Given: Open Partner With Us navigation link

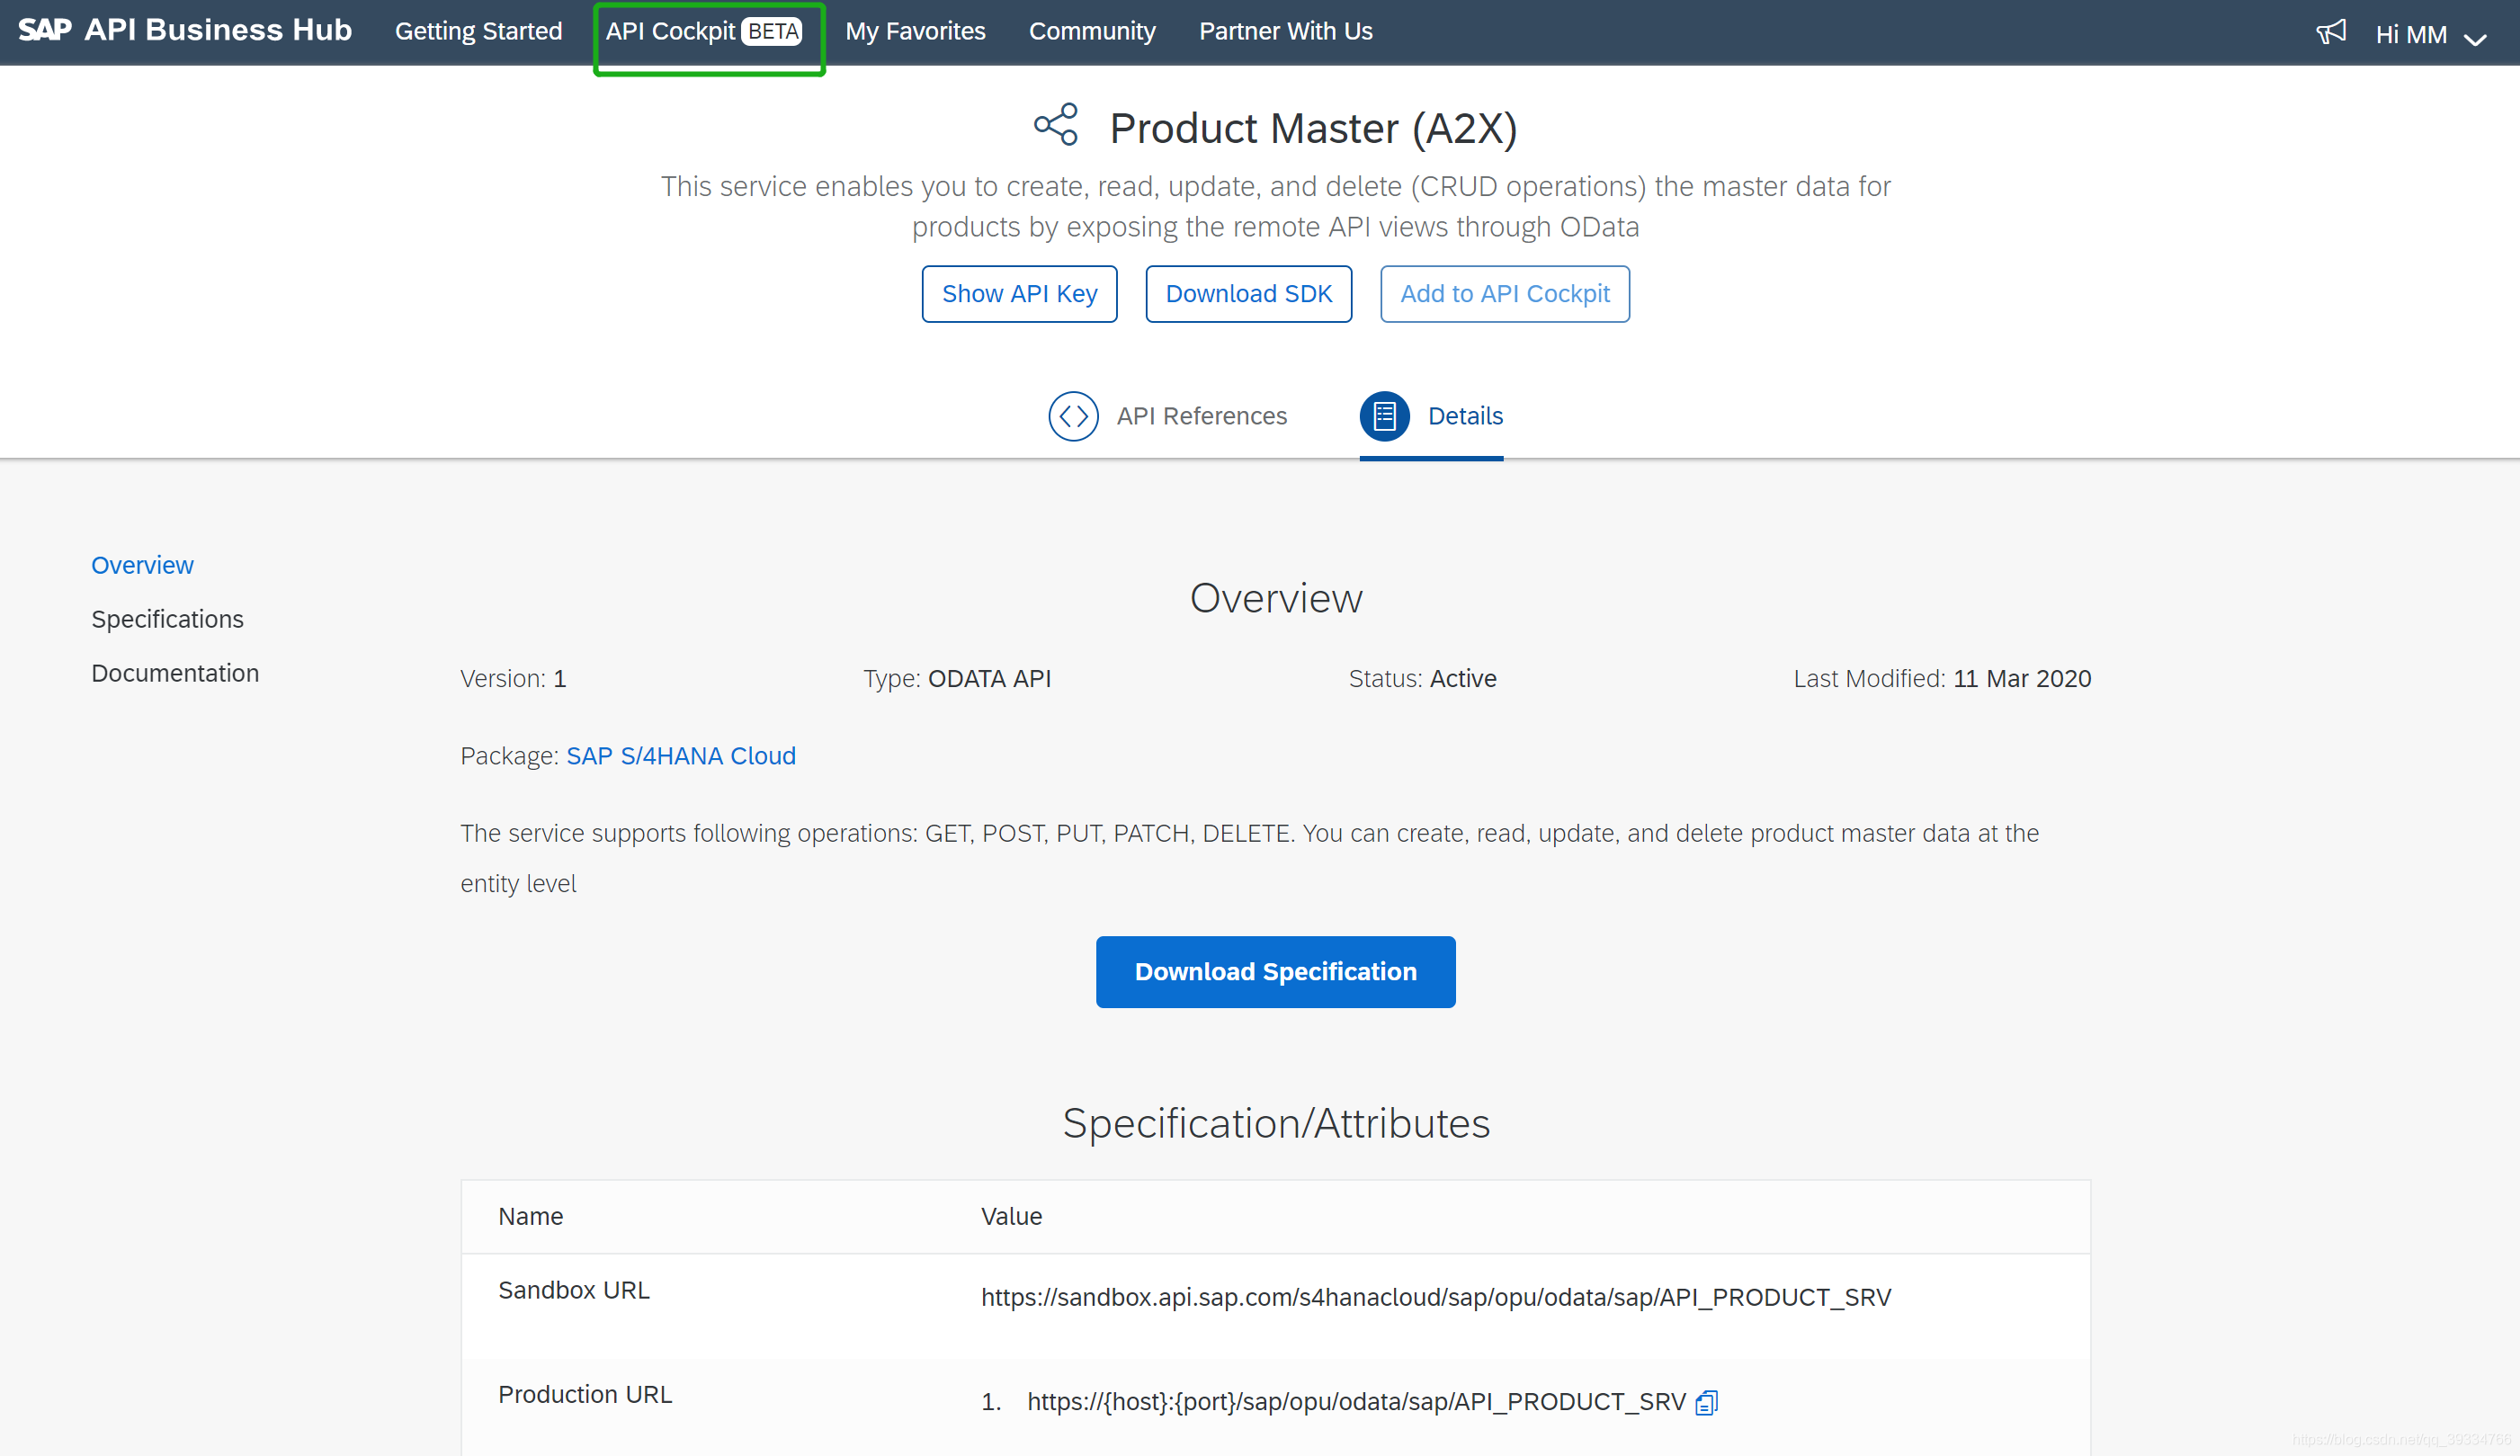Looking at the screenshot, I should (1285, 32).
